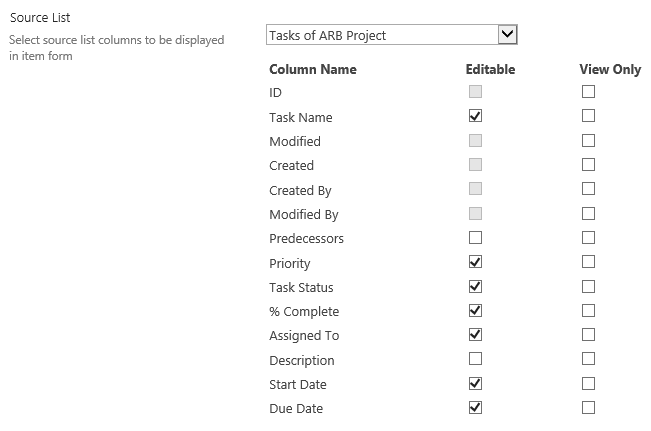
Task: Tick View Only checkbox for Description
Action: 588,359
